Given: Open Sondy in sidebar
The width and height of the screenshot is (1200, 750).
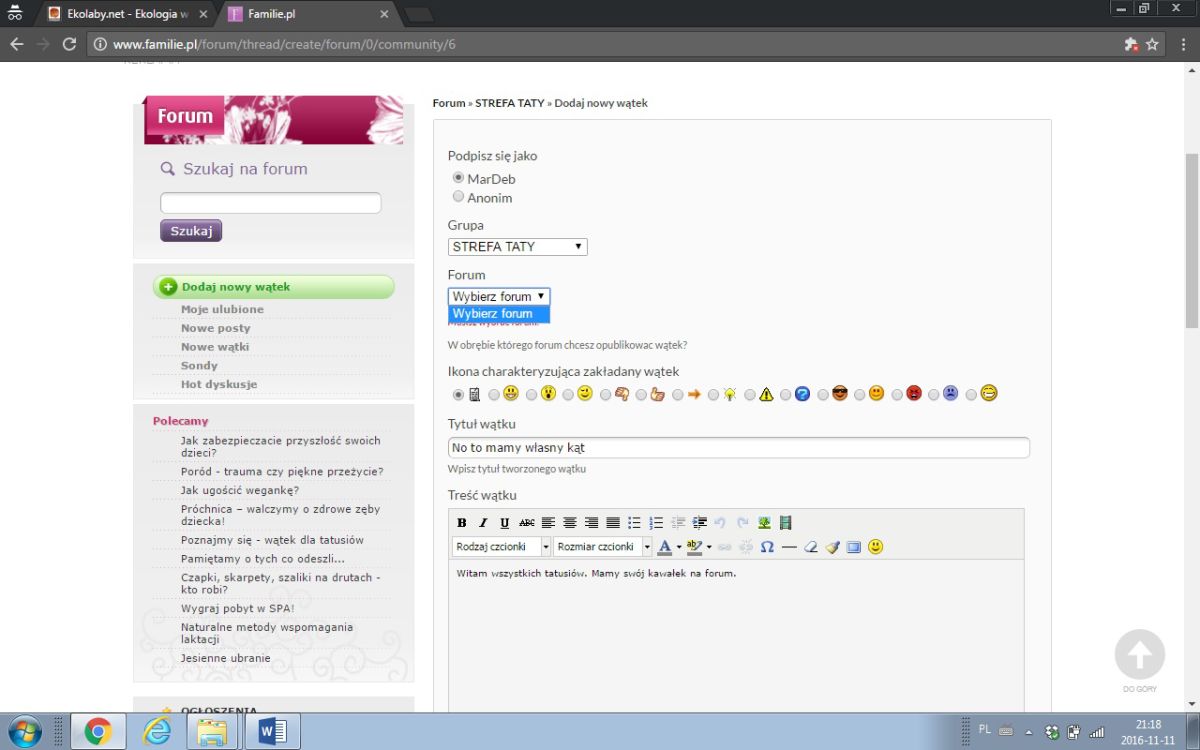Looking at the screenshot, I should pos(199,366).
